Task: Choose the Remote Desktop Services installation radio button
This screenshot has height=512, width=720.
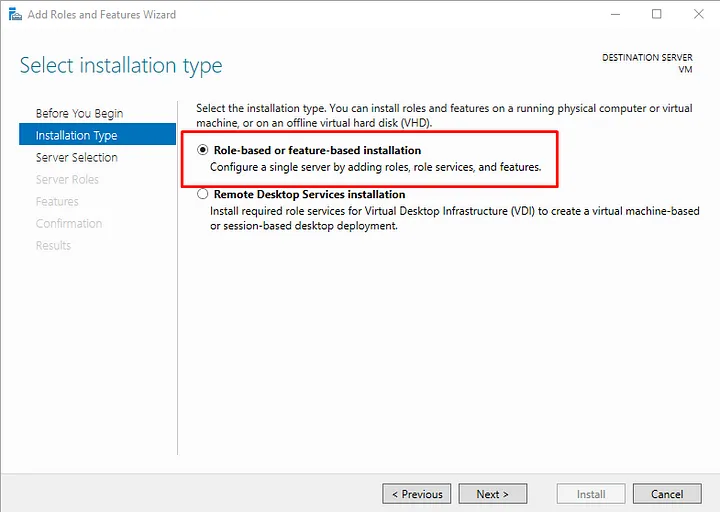Action: click(204, 195)
